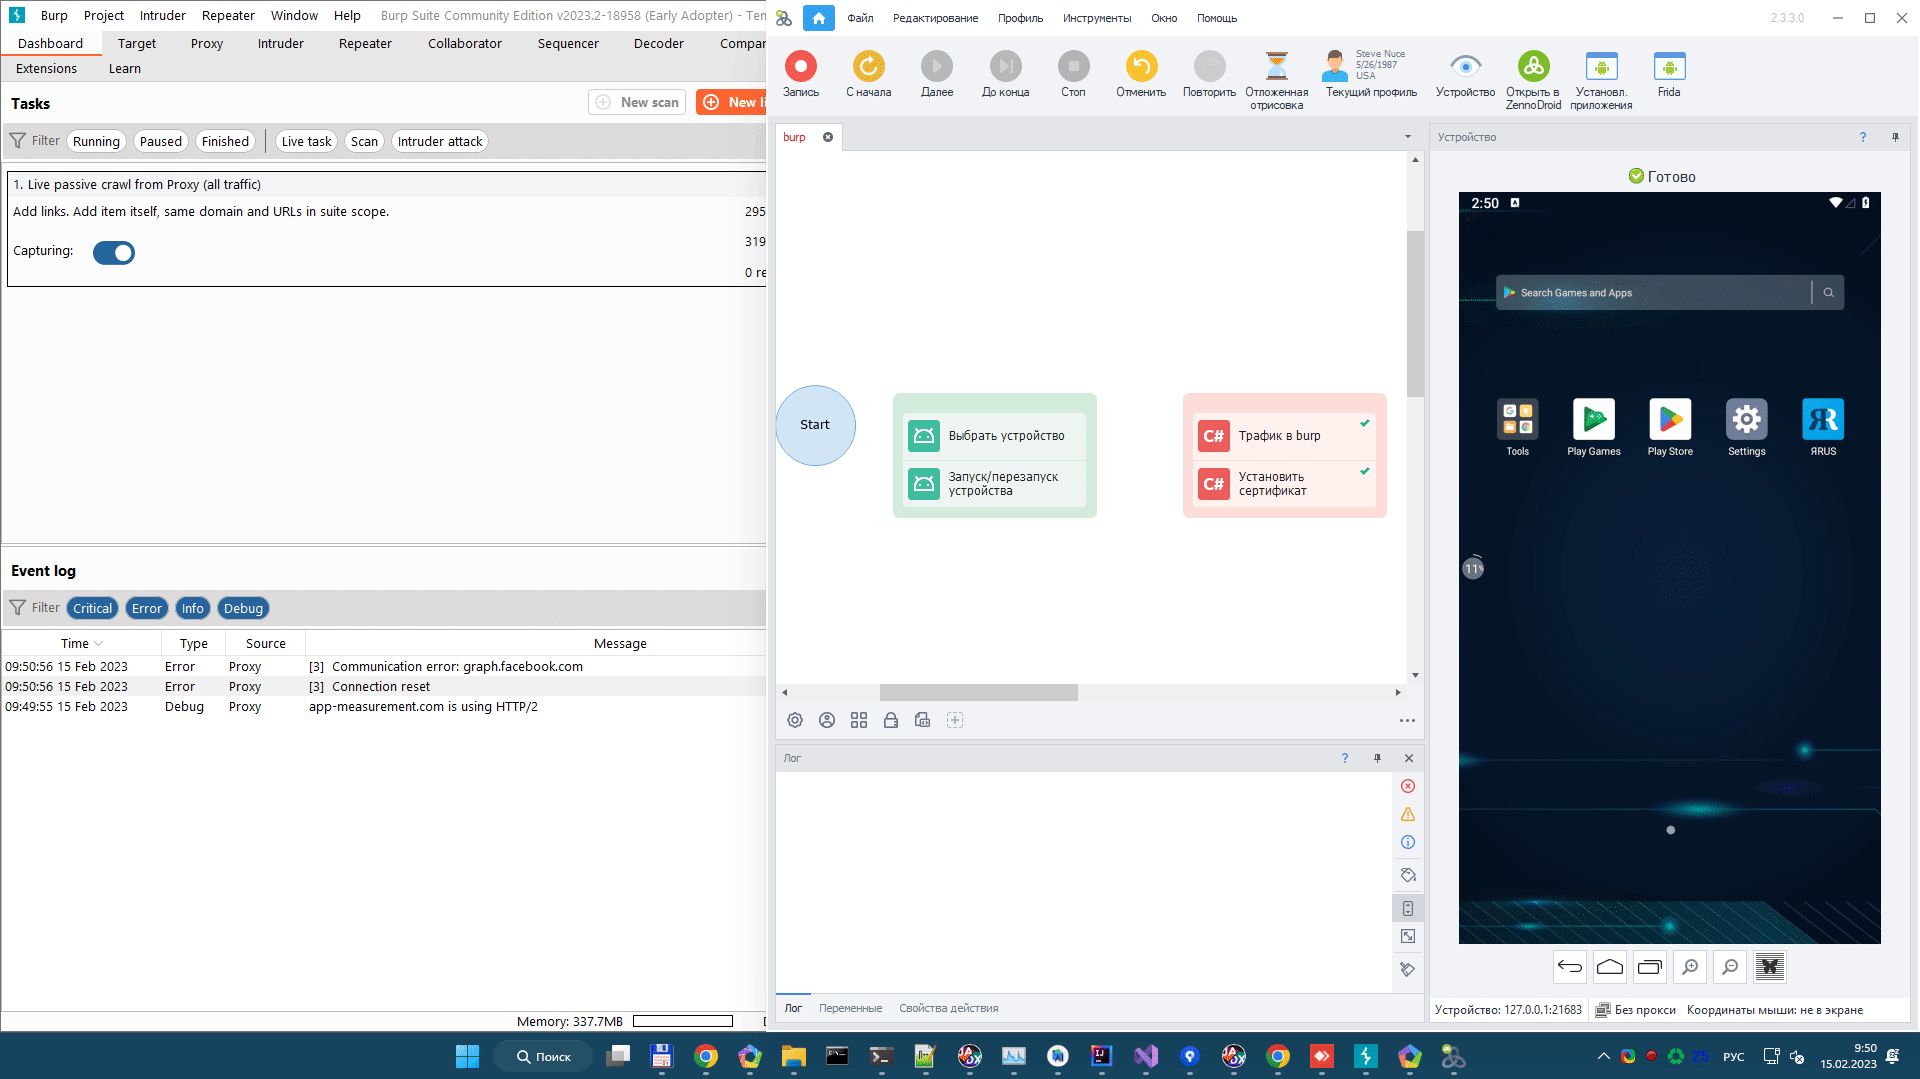The width and height of the screenshot is (1920, 1079).
Task: Sort Event log by Time arrow
Action: point(99,644)
